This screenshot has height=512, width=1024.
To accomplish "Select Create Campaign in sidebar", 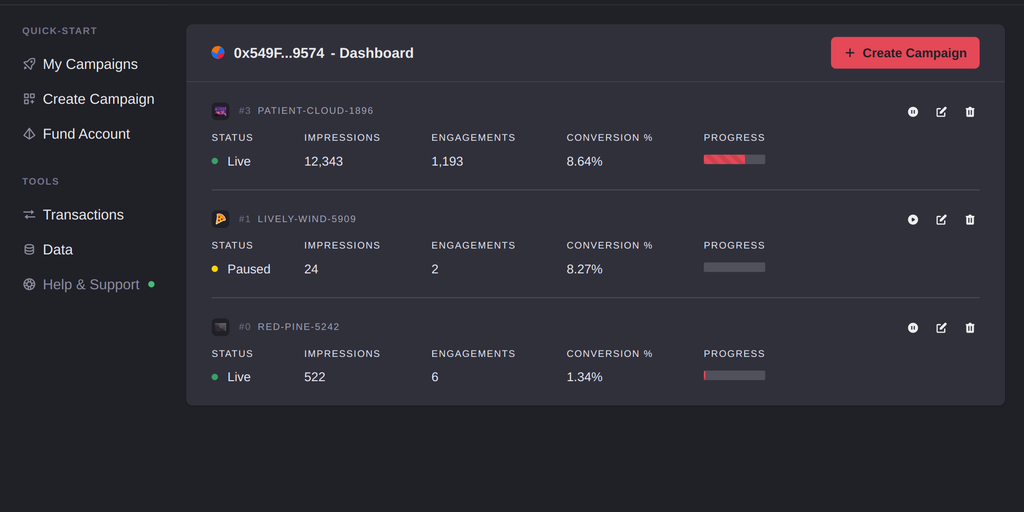I will tap(98, 99).
